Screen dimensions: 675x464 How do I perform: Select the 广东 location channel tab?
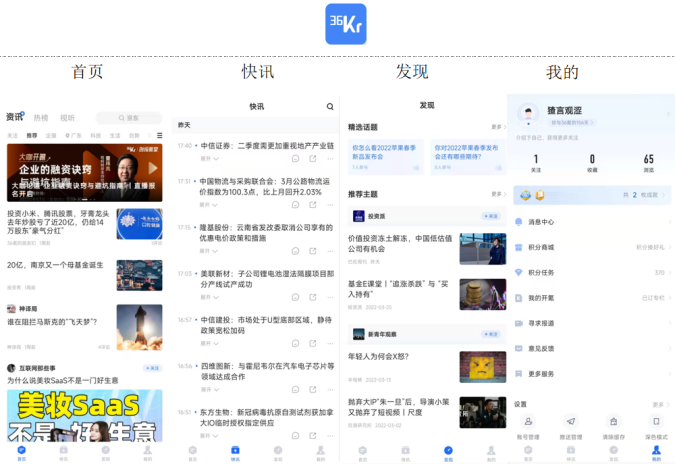tap(74, 135)
